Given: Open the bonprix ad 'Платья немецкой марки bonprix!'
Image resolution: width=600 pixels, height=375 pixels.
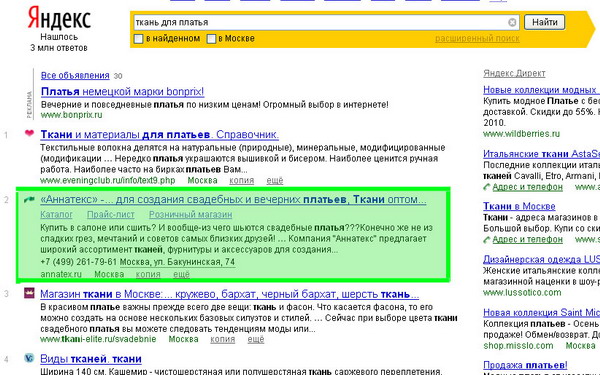Looking at the screenshot, I should point(122,92).
